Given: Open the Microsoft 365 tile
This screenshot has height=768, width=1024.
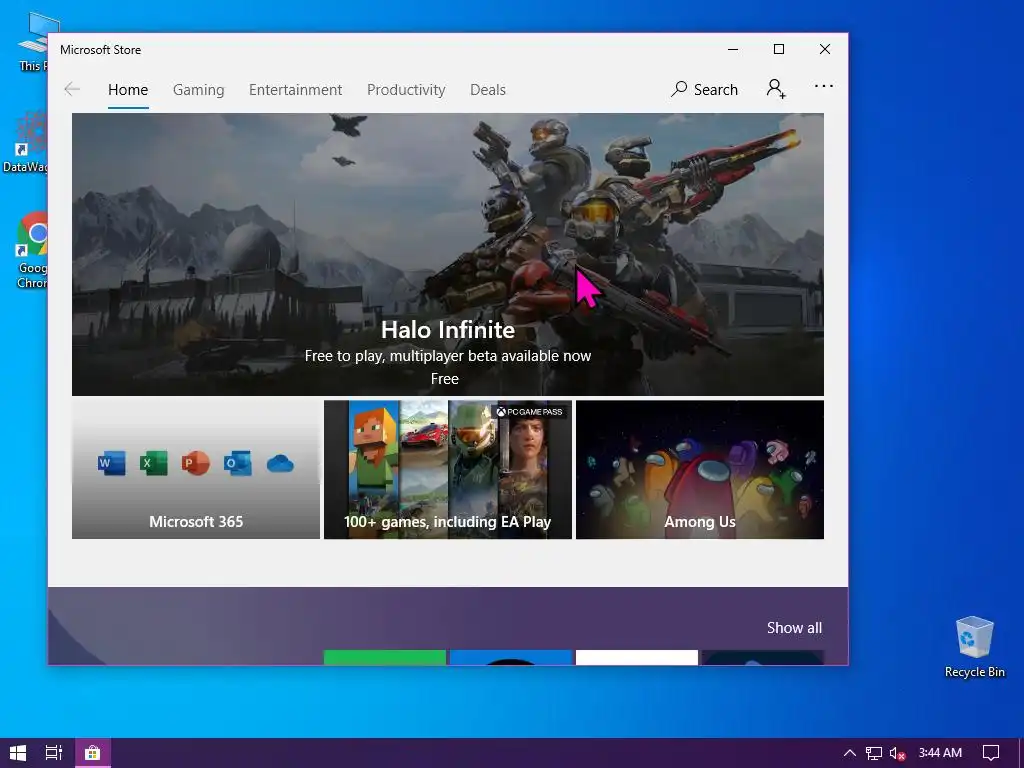Looking at the screenshot, I should (196, 470).
